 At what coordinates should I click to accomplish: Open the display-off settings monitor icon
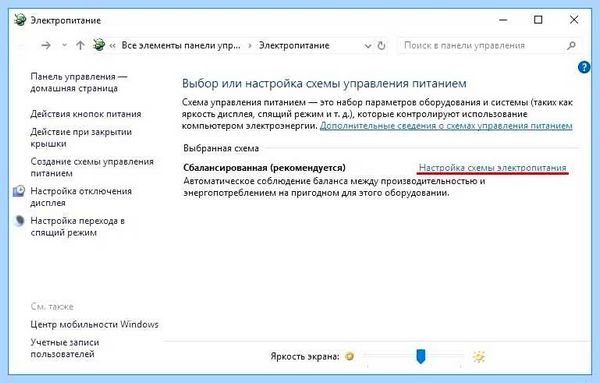[x=19, y=191]
